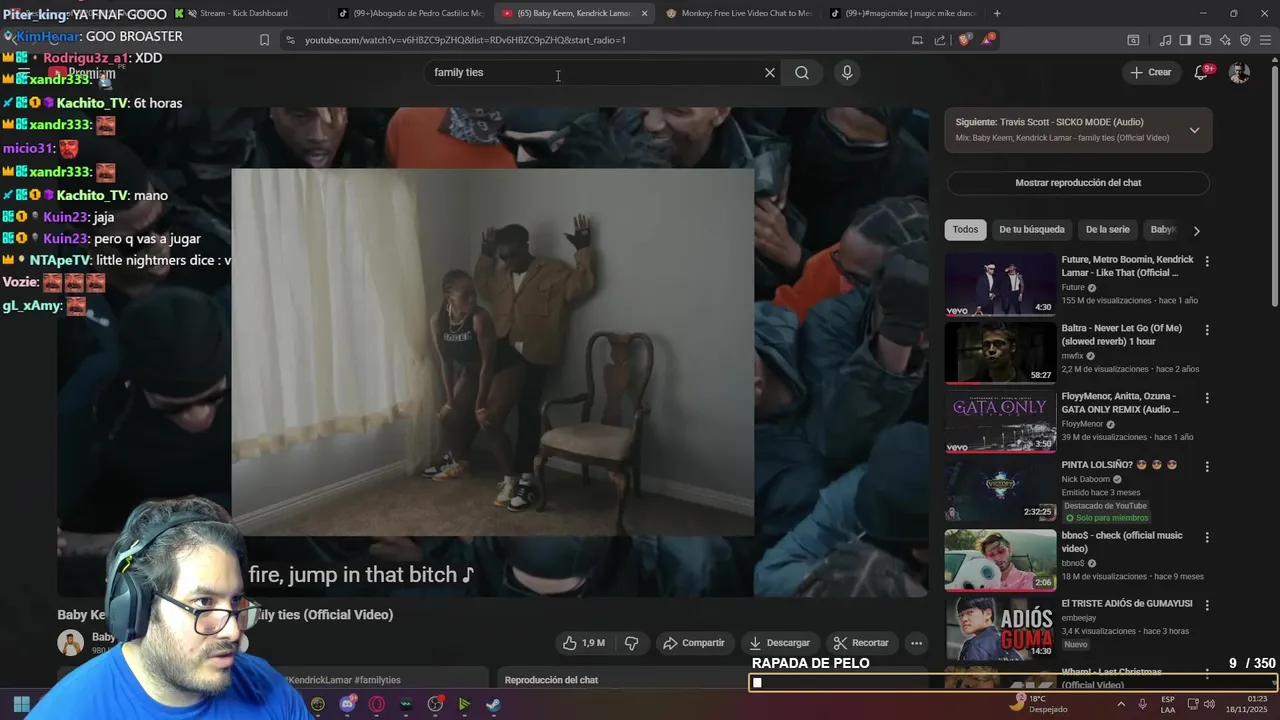Click the cast screen icon in address bar
The width and height of the screenshot is (1280, 720).
click(917, 40)
